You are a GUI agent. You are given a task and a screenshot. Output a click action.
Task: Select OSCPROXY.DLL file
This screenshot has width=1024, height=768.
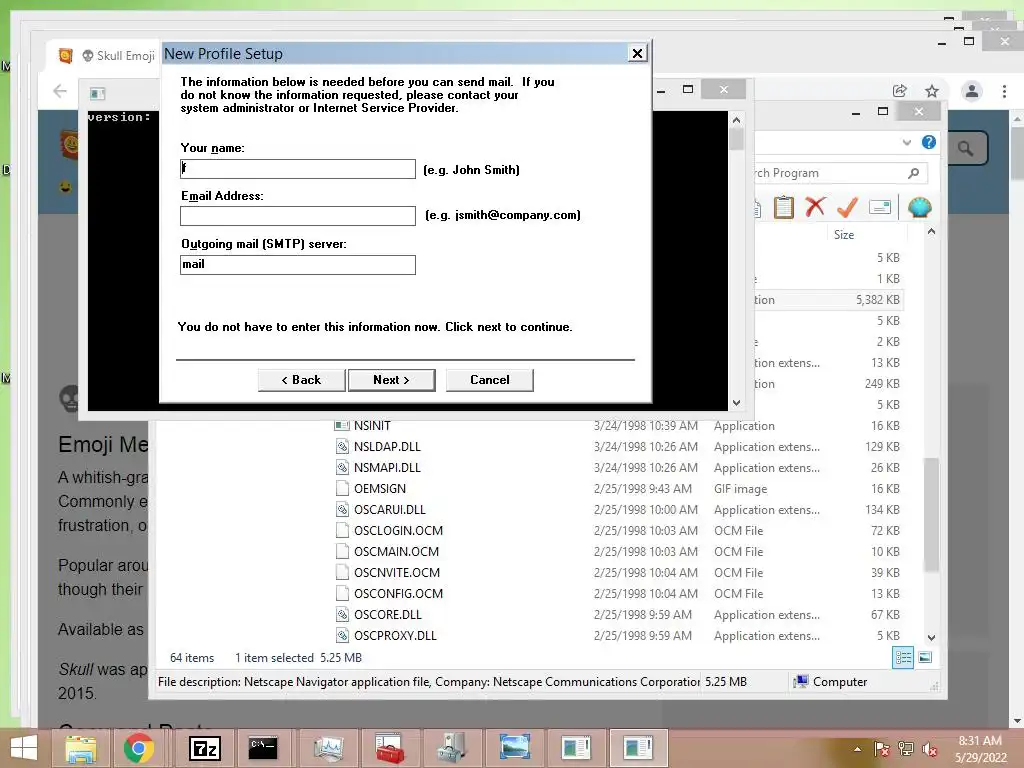[394, 635]
